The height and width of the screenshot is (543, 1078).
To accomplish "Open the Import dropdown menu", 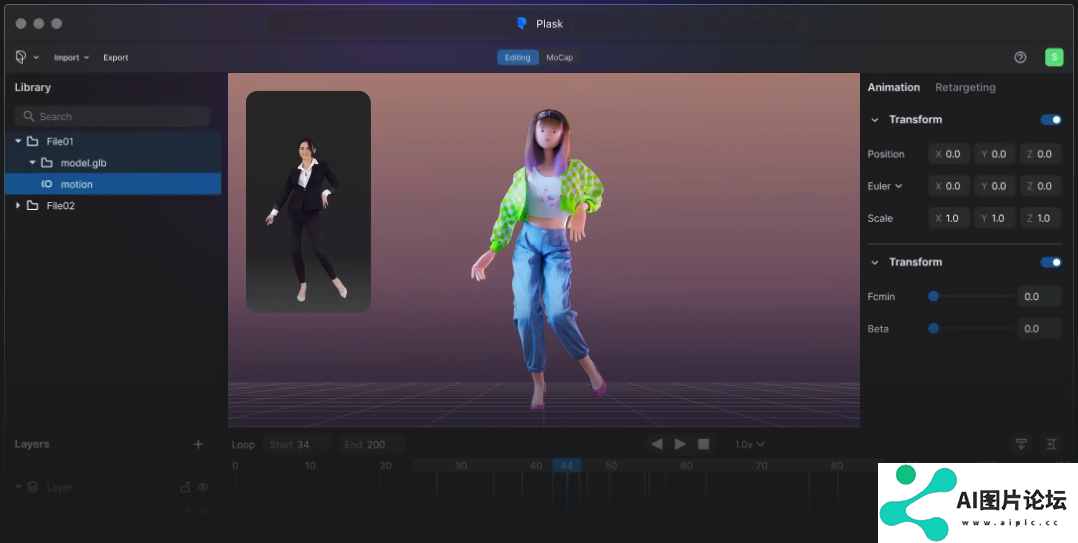I will click(72, 58).
